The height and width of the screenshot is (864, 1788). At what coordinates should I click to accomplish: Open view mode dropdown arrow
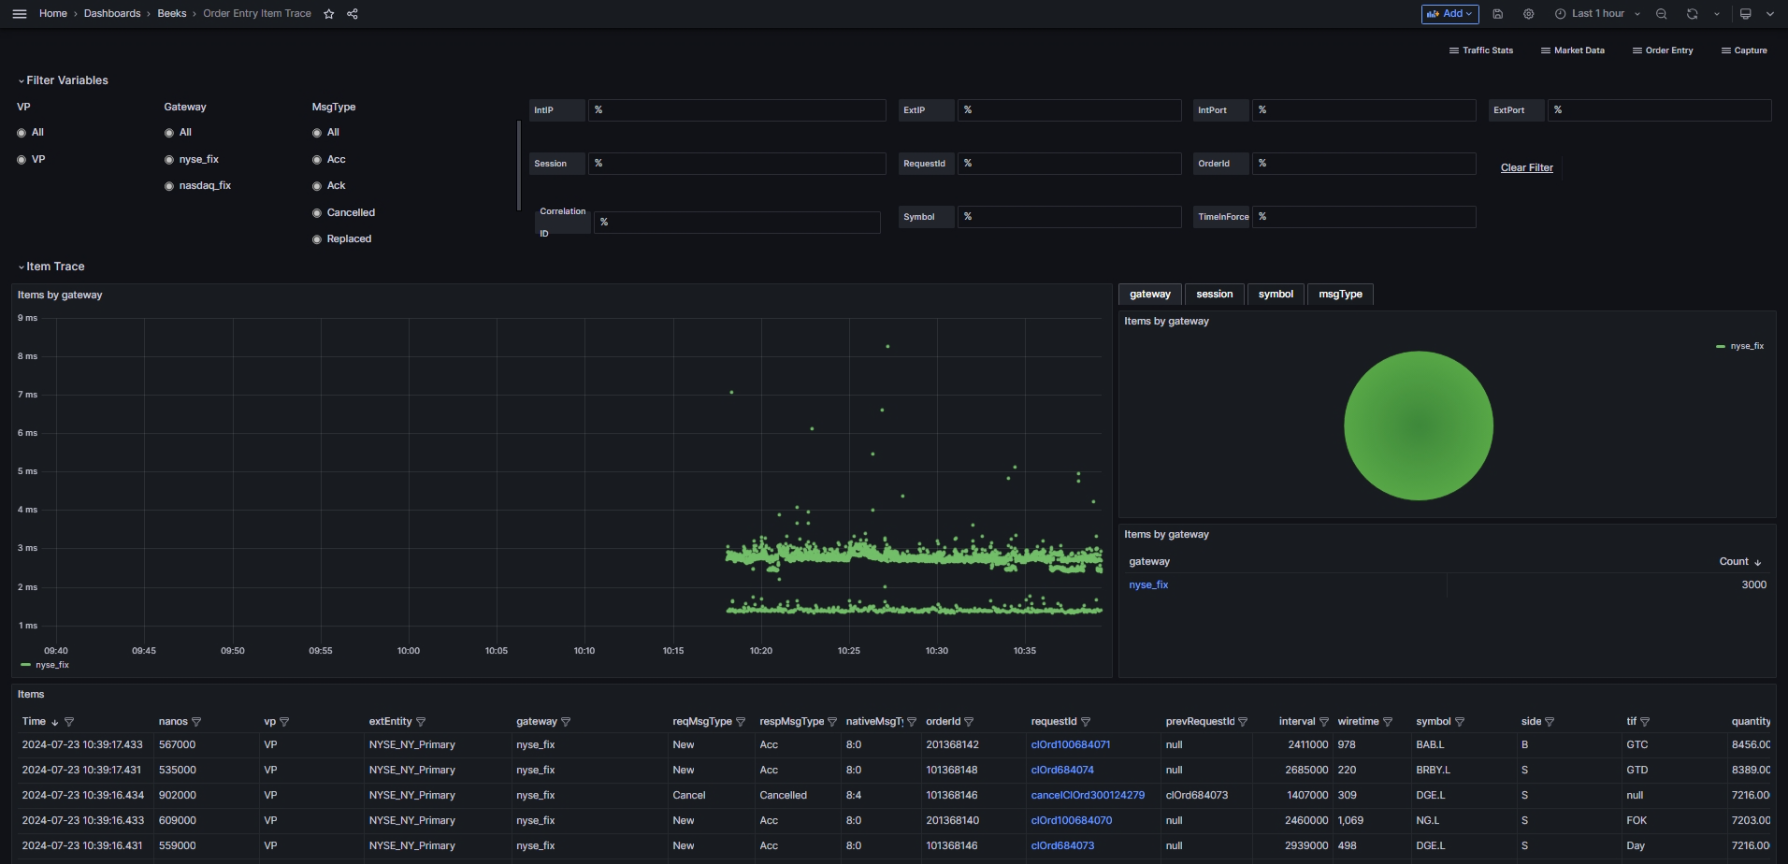pos(1770,14)
